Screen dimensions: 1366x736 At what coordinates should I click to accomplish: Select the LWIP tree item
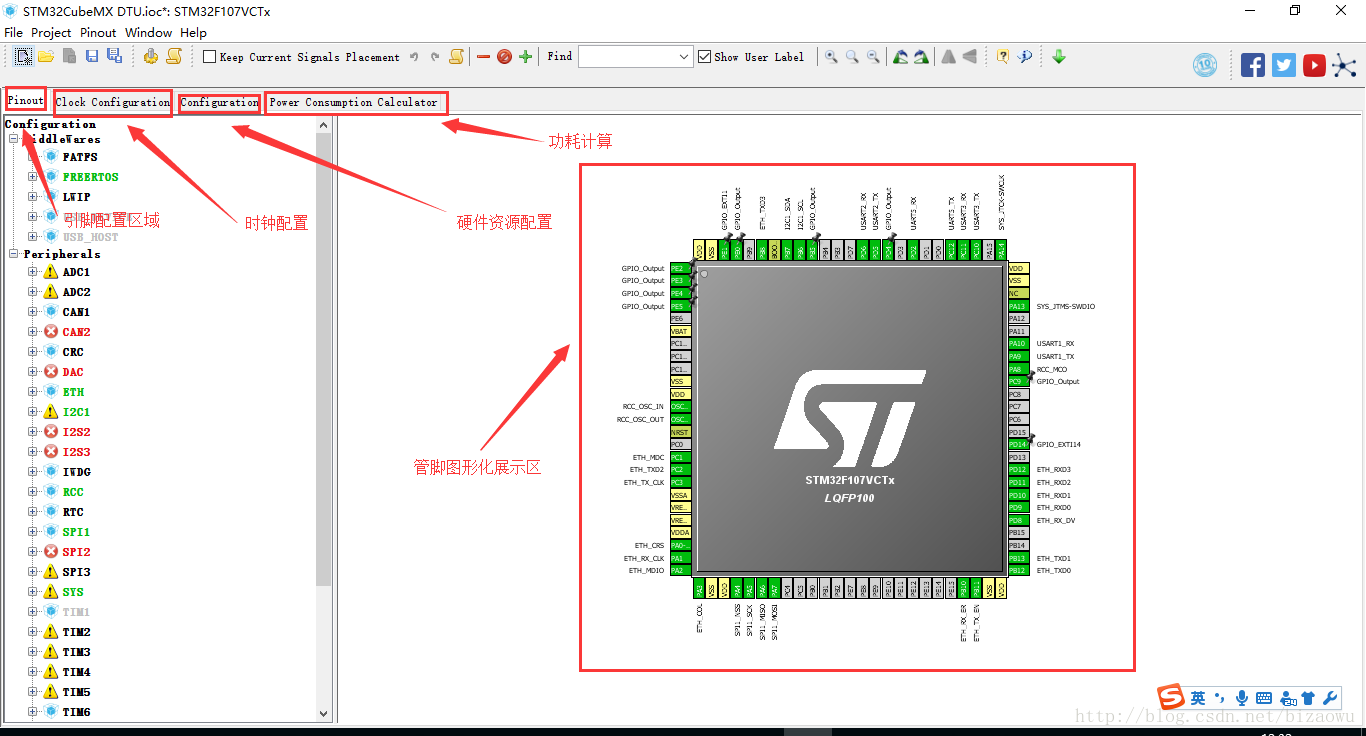tap(76, 197)
